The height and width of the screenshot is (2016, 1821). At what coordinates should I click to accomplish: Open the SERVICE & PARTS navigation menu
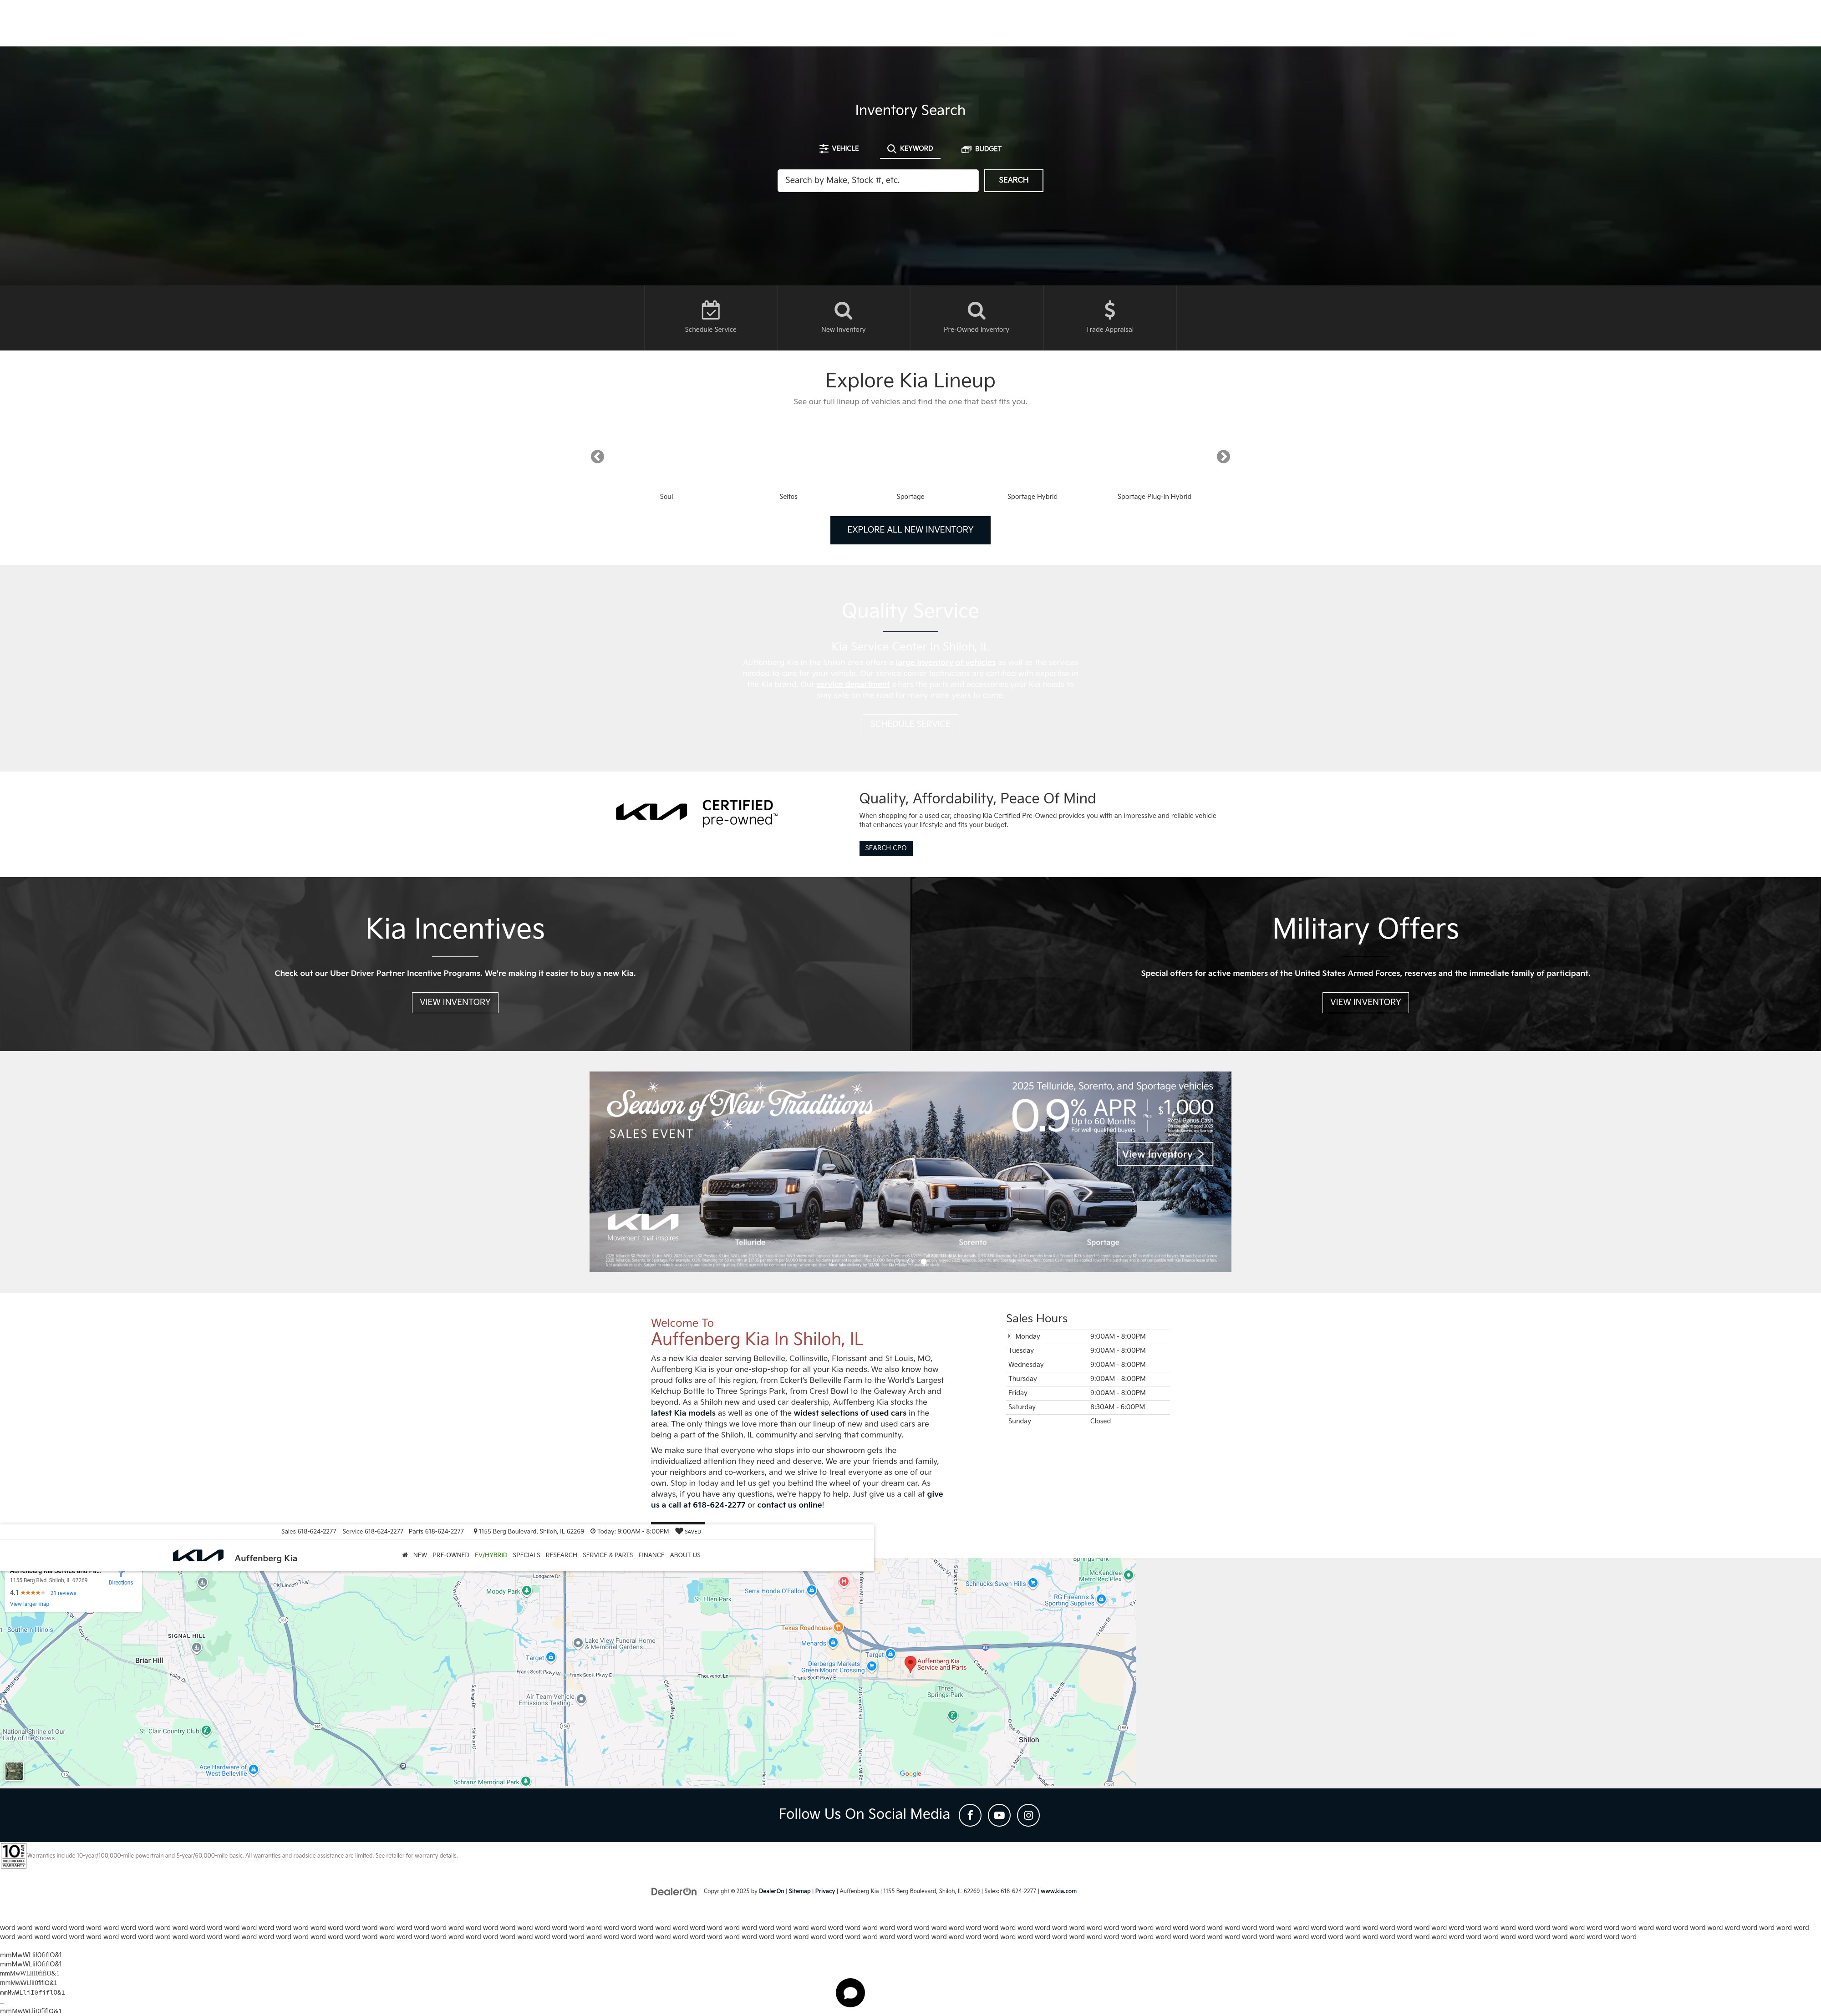(x=608, y=1555)
